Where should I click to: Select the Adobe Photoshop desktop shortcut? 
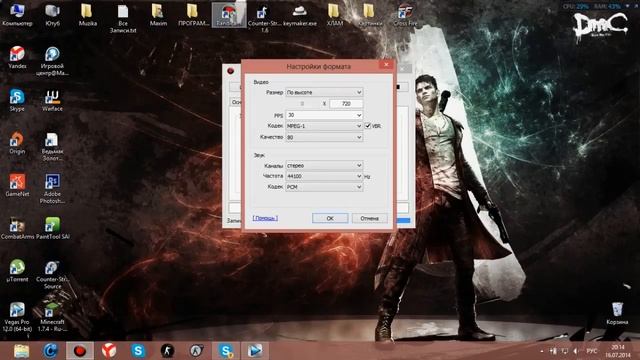pos(52,188)
